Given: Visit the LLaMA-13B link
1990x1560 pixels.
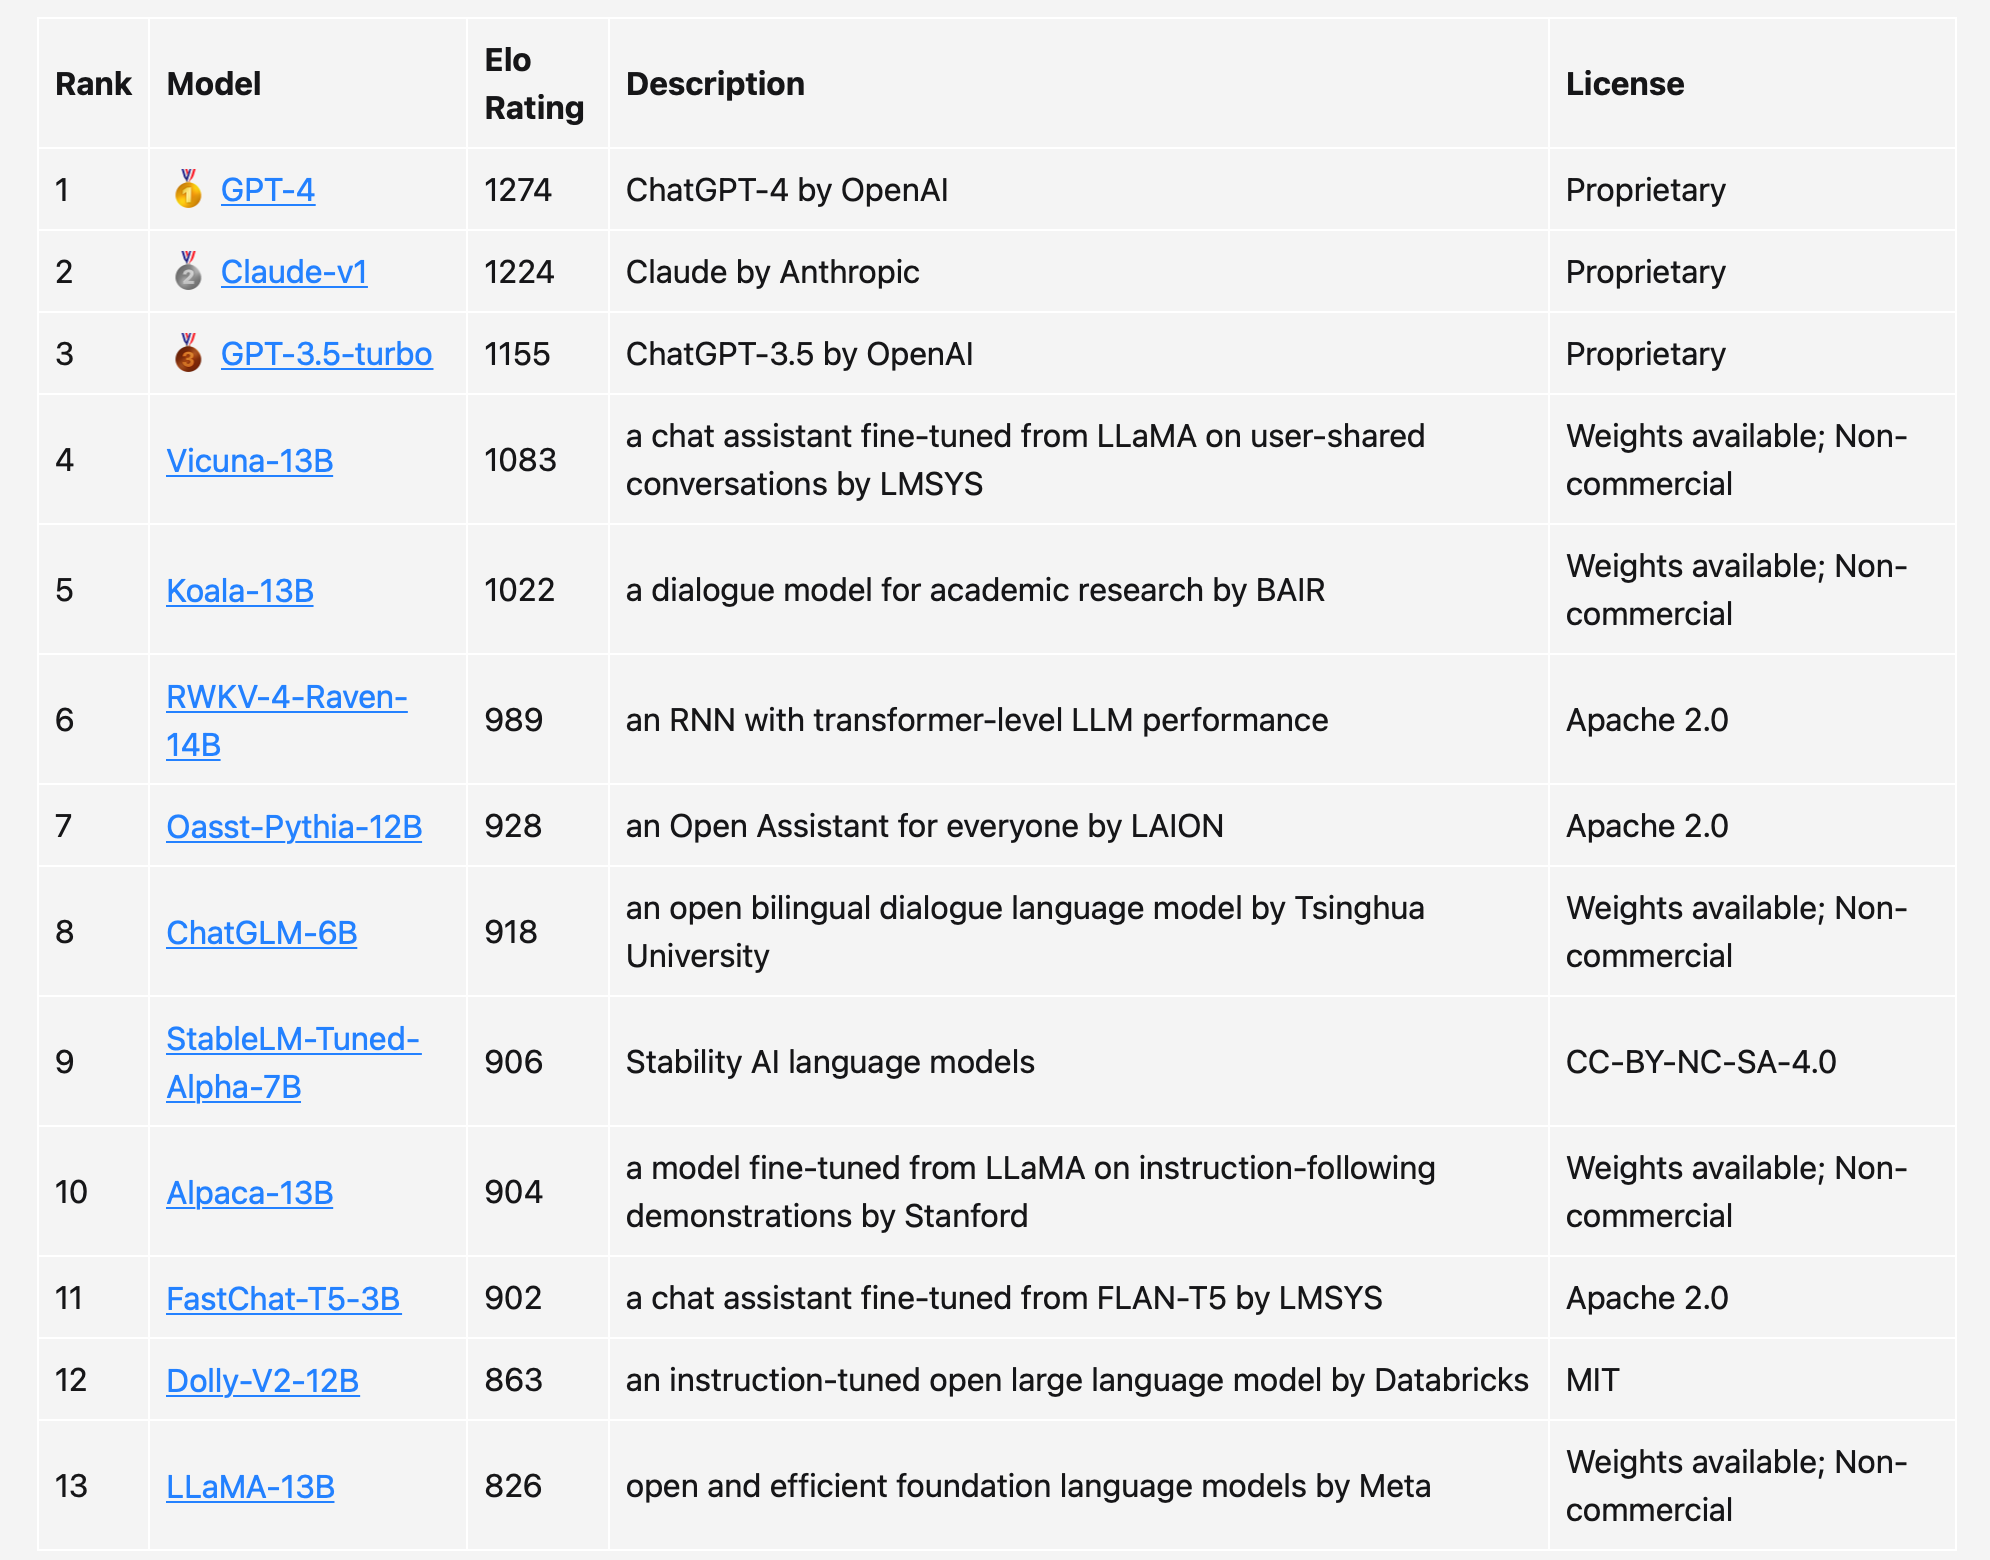Looking at the screenshot, I should point(250,1486).
